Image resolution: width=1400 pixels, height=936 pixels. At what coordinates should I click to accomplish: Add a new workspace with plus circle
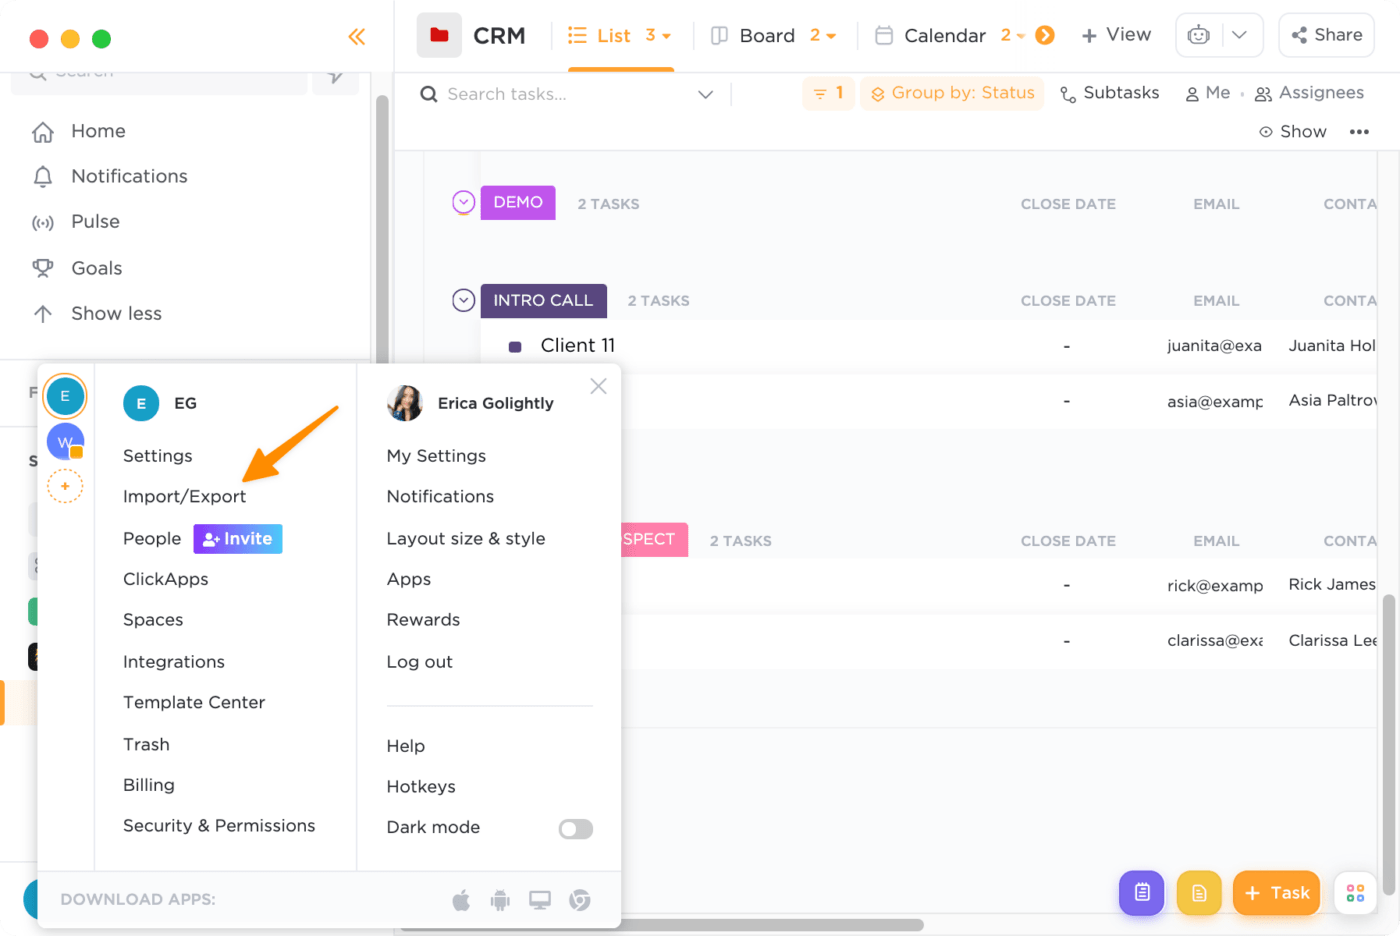click(x=65, y=486)
